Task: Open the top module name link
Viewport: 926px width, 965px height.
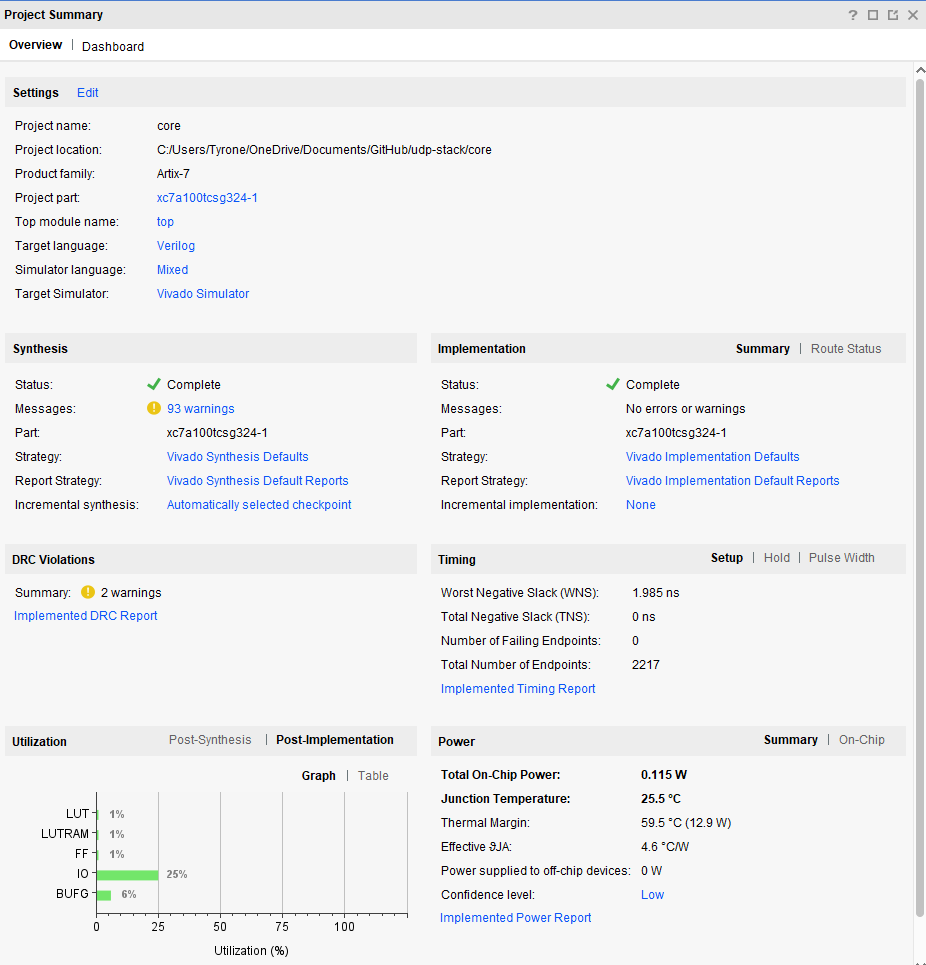Action: (165, 222)
